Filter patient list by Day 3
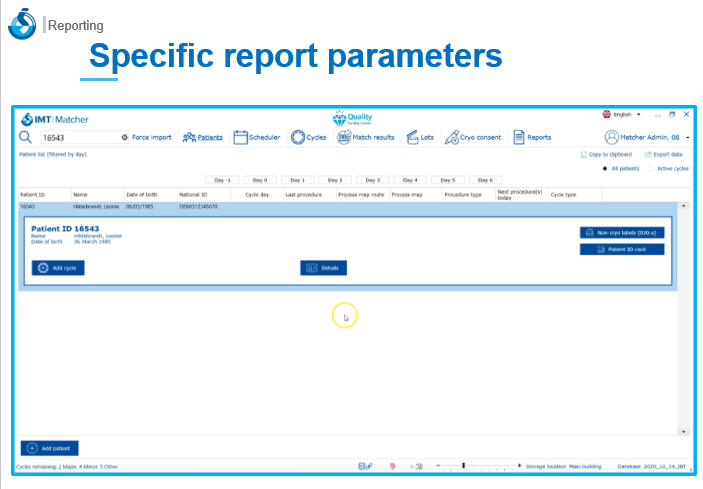Viewport: 703px width, 489px height. 372,180
